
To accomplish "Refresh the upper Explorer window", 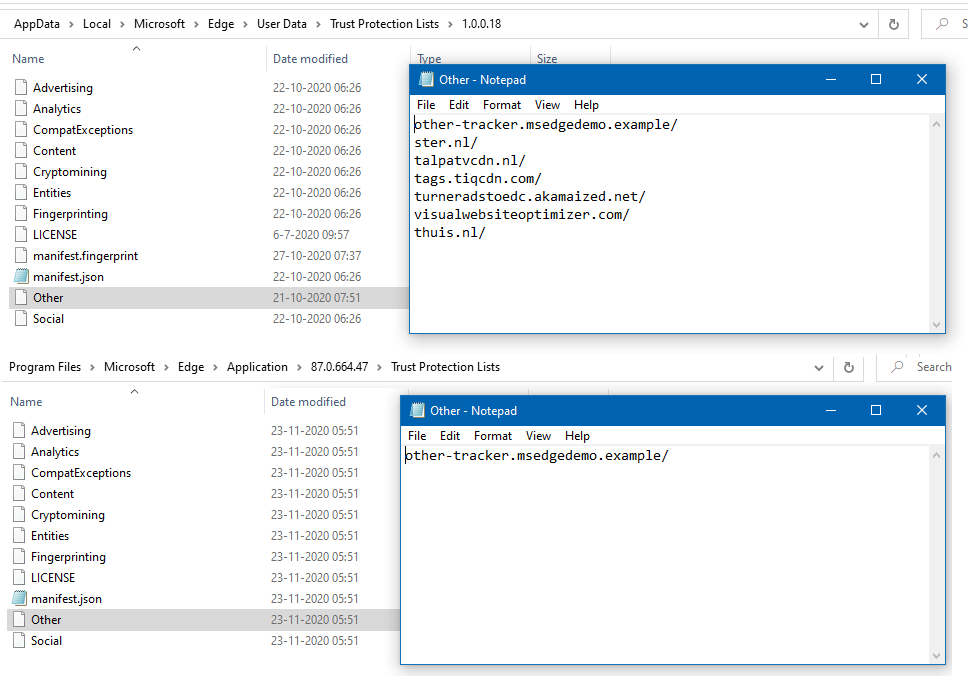I will tap(893, 24).
